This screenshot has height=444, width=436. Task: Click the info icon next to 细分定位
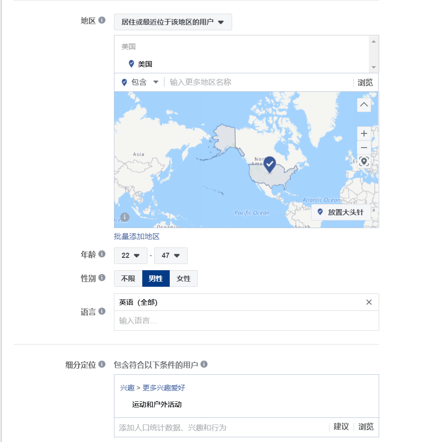pyautogui.click(x=102, y=364)
